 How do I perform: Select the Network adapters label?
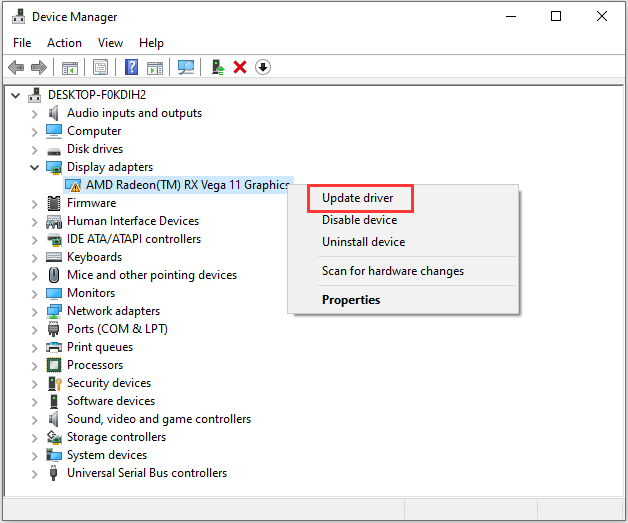pos(113,311)
